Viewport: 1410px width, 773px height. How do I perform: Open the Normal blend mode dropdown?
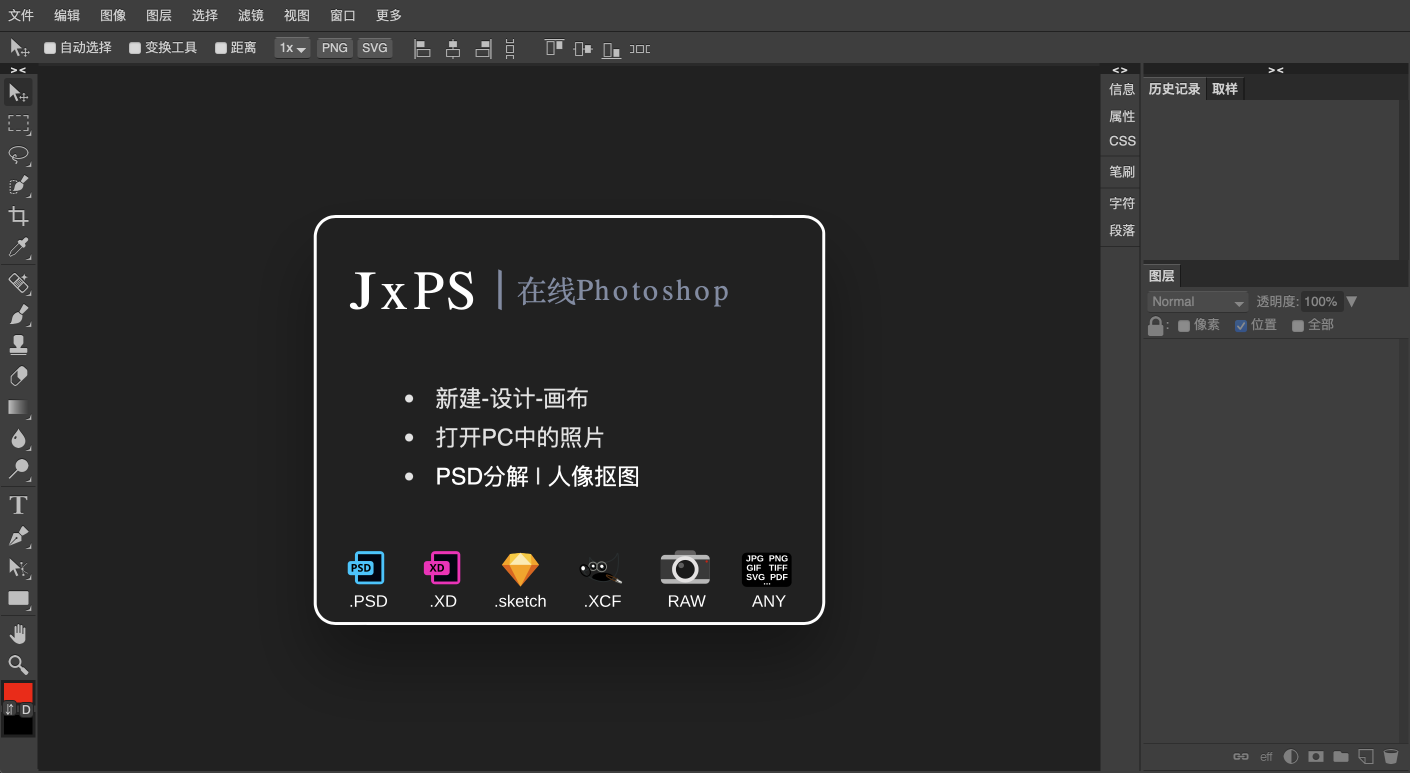tap(1197, 302)
